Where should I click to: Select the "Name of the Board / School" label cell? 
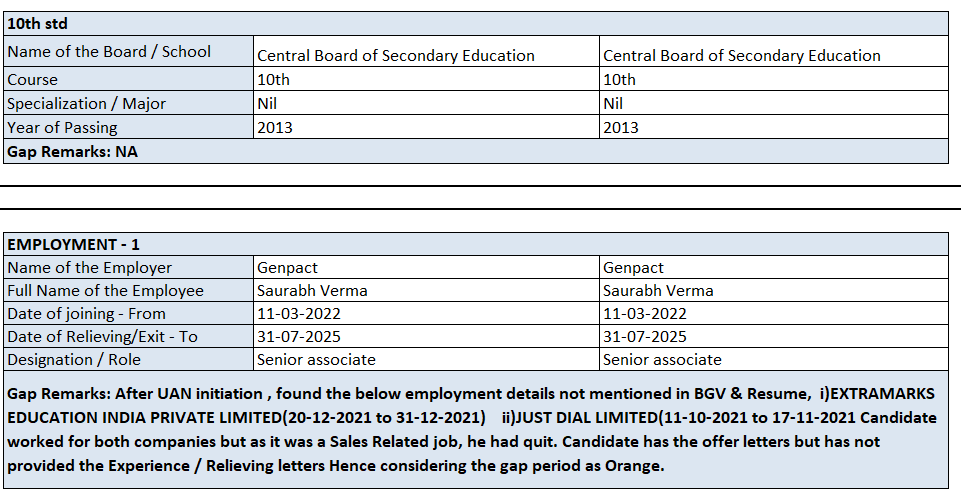click(109, 51)
